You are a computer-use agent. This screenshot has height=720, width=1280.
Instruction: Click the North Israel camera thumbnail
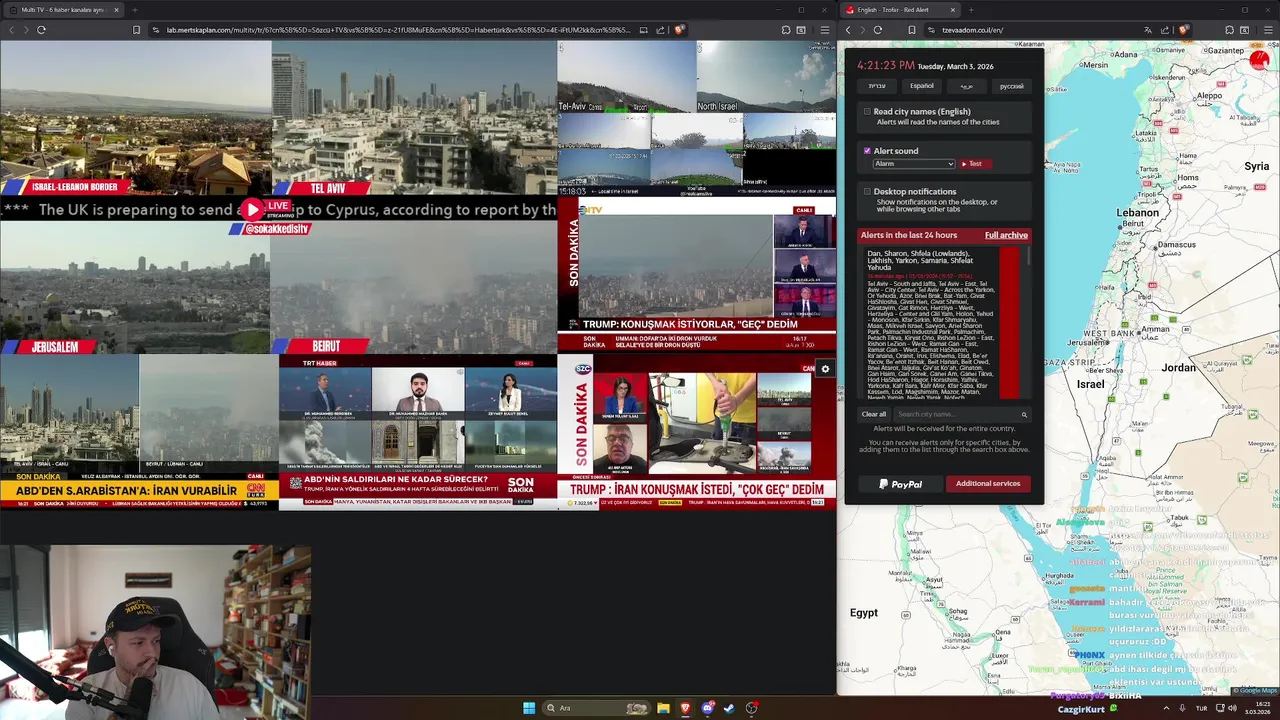(766, 77)
